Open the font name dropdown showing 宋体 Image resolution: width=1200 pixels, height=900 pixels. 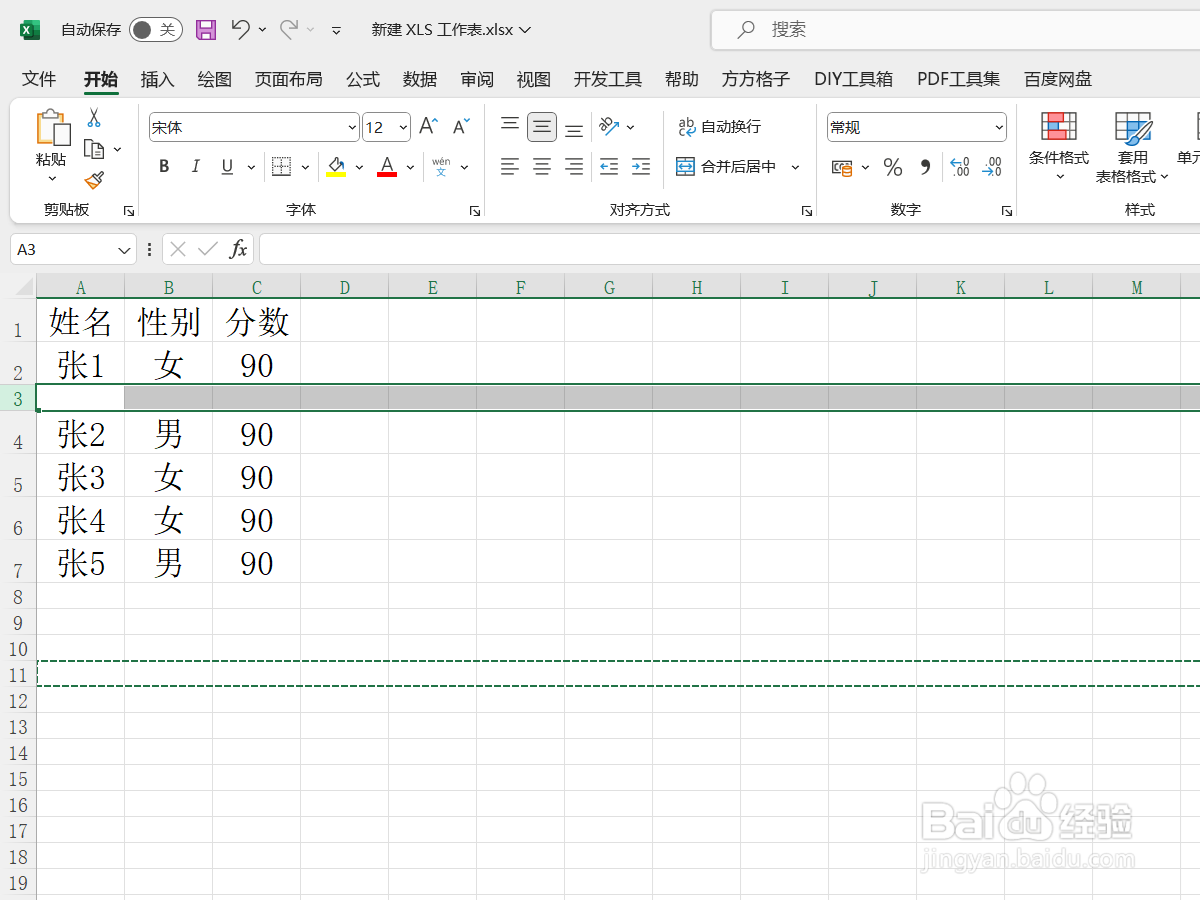[350, 127]
